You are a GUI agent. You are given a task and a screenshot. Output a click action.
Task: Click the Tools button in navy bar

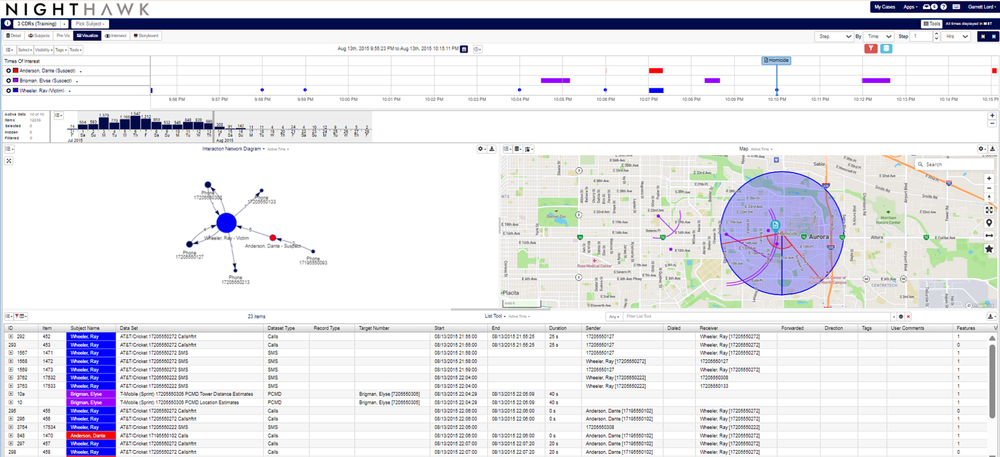pos(932,24)
